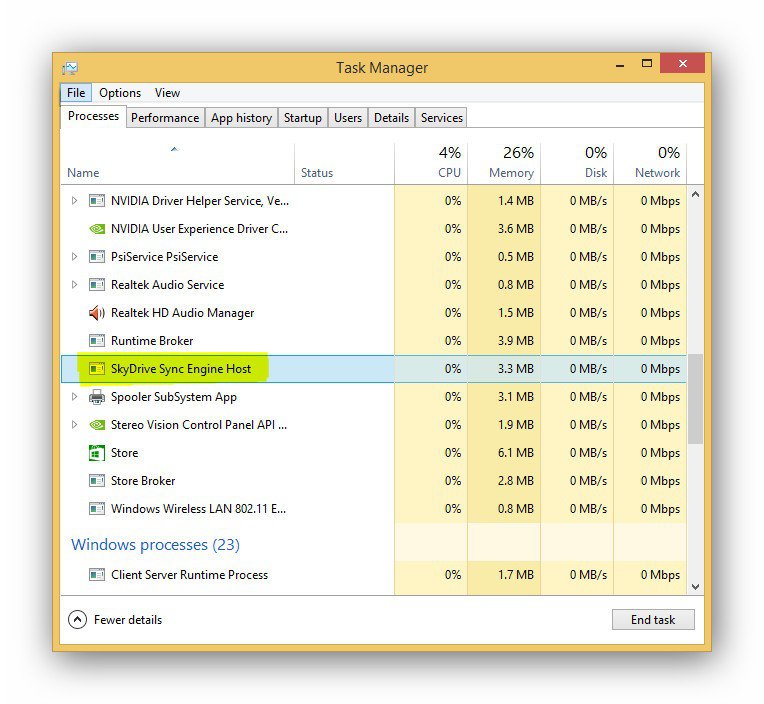Select the Processes tab
This screenshot has height=704, width=764.
[93, 116]
